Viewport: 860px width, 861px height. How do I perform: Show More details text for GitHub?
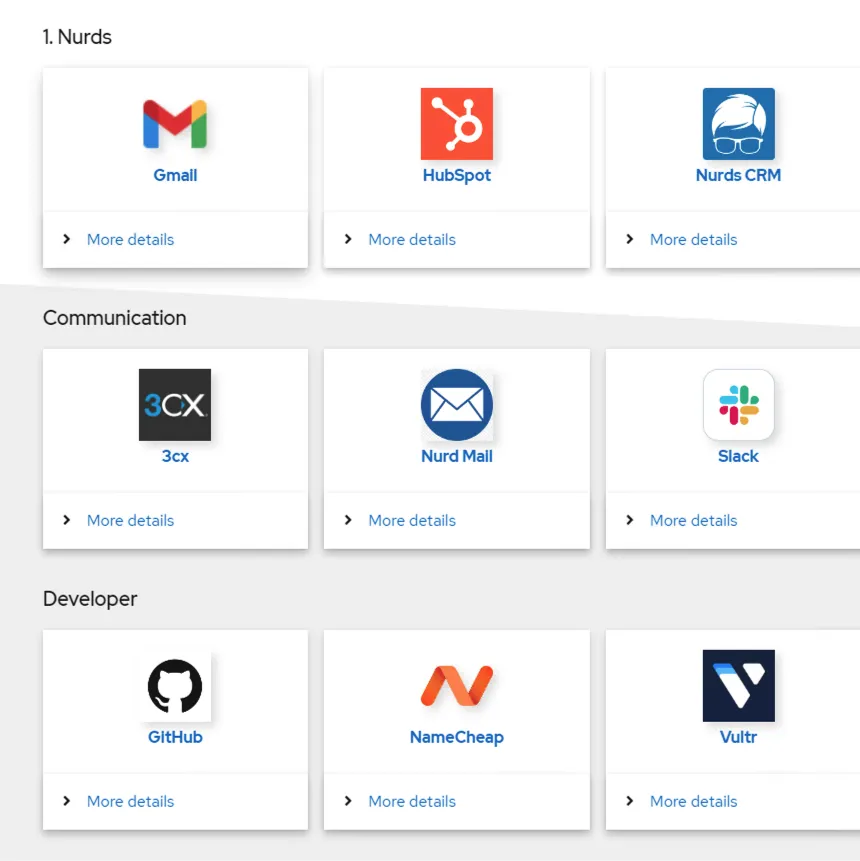[130, 801]
